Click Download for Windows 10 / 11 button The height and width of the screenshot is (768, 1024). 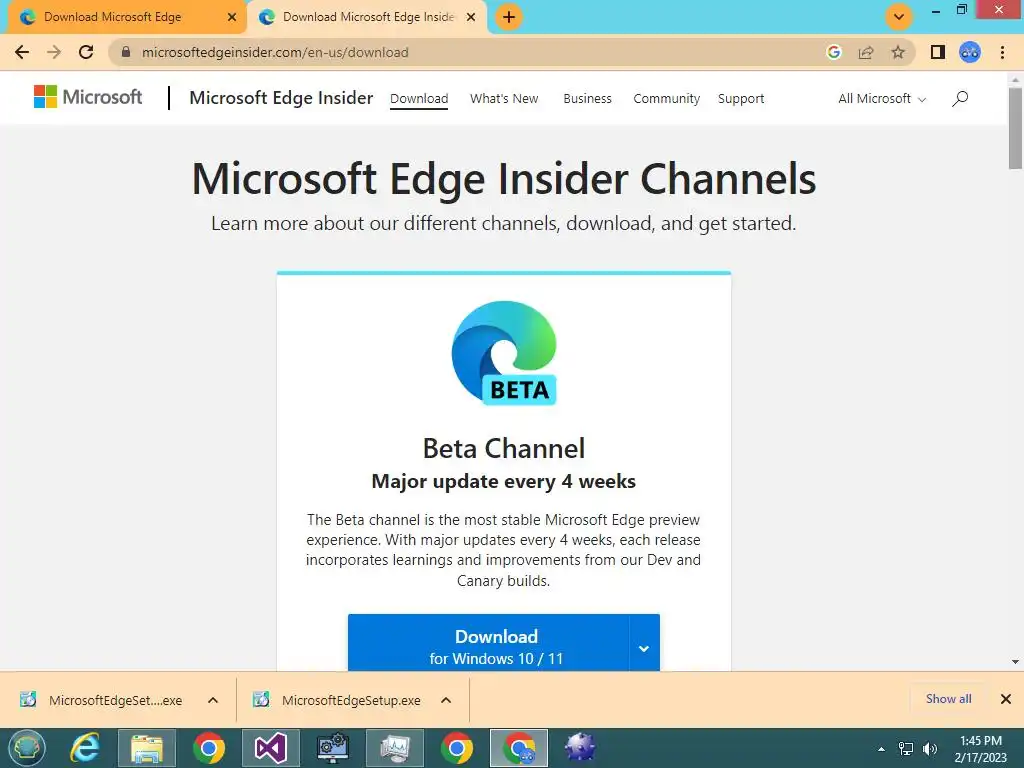(488, 643)
